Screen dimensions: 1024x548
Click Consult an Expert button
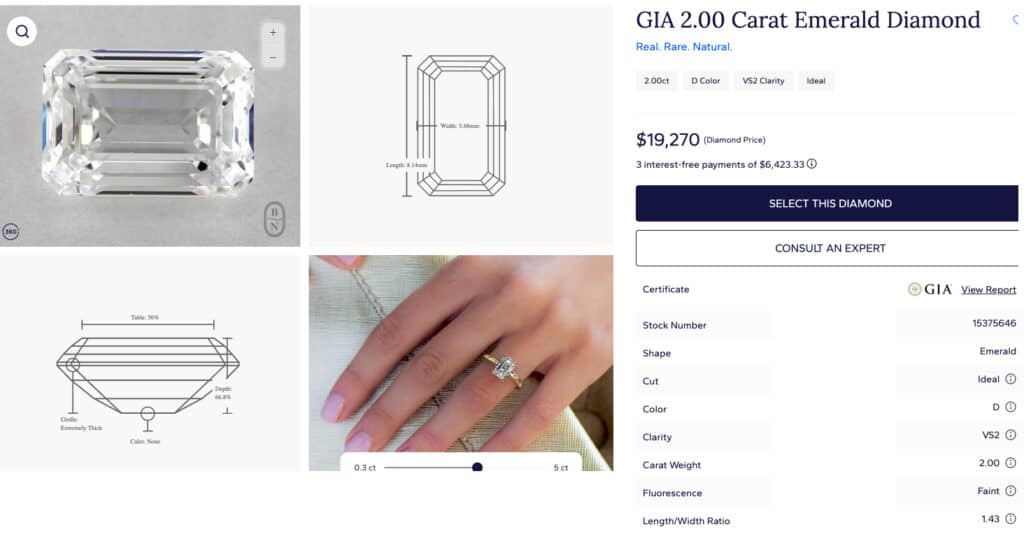(828, 248)
